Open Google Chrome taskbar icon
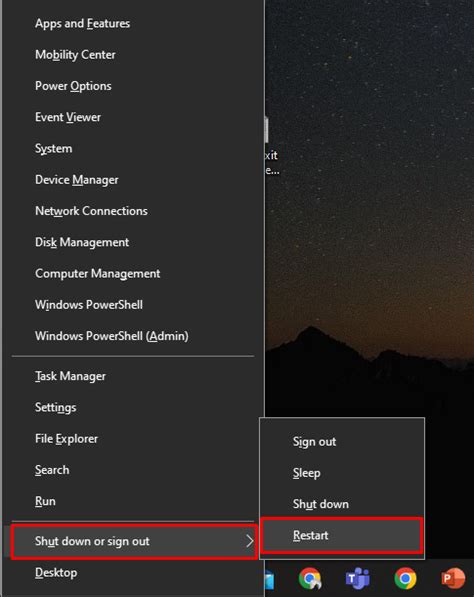This screenshot has width=474, height=597. tap(405, 578)
